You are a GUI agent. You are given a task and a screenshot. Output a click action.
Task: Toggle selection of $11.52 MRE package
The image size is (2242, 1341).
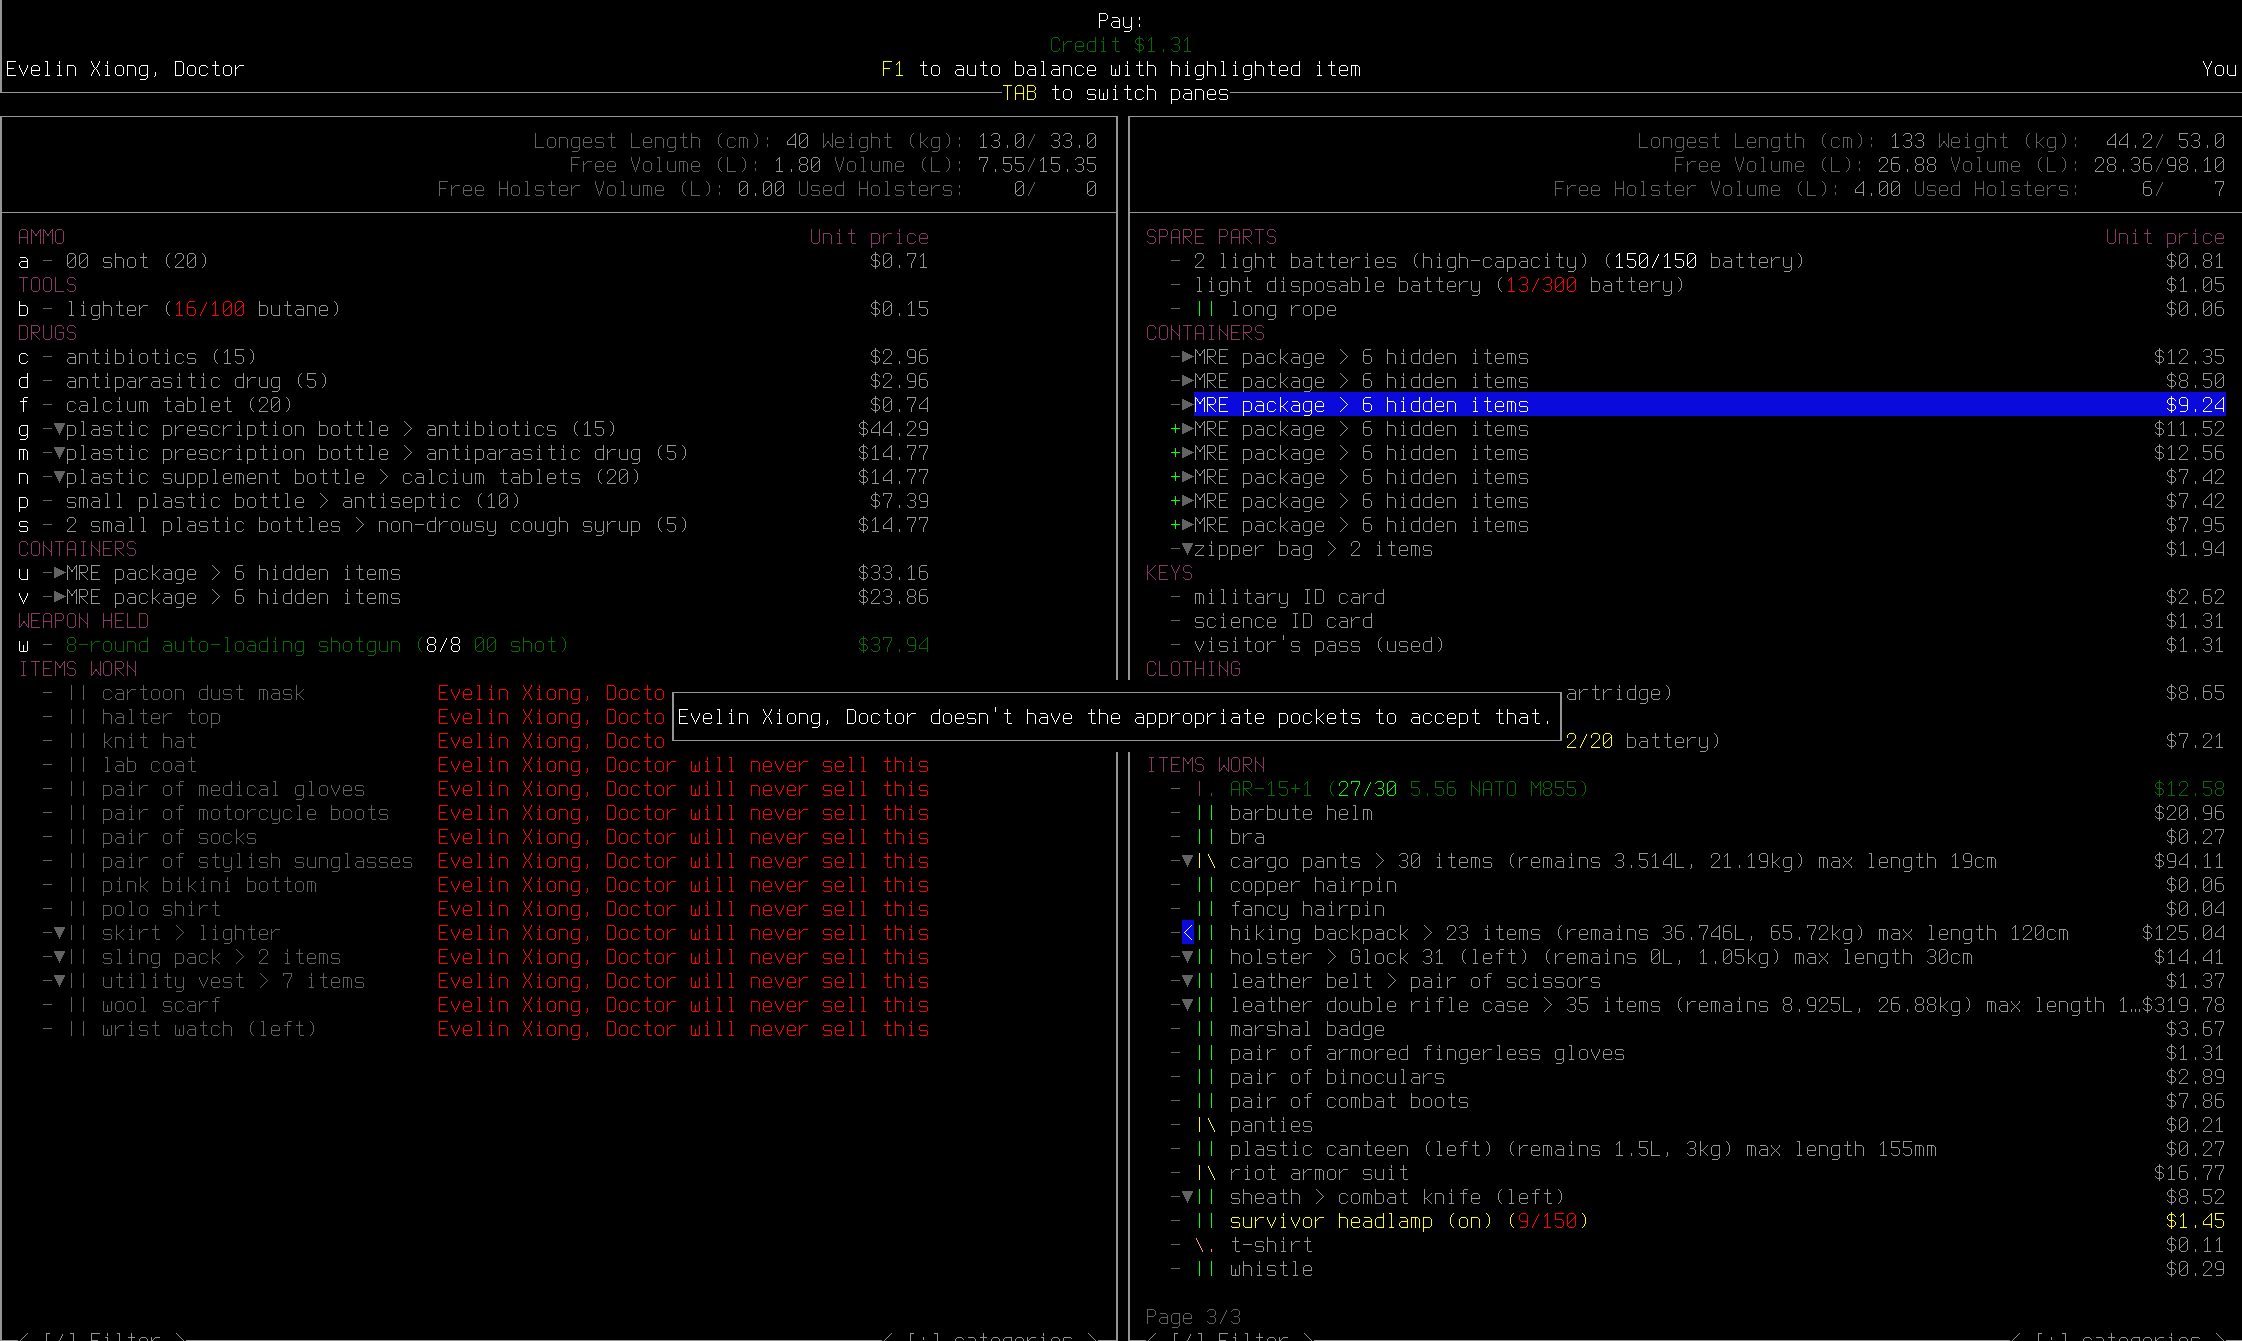click(1176, 429)
